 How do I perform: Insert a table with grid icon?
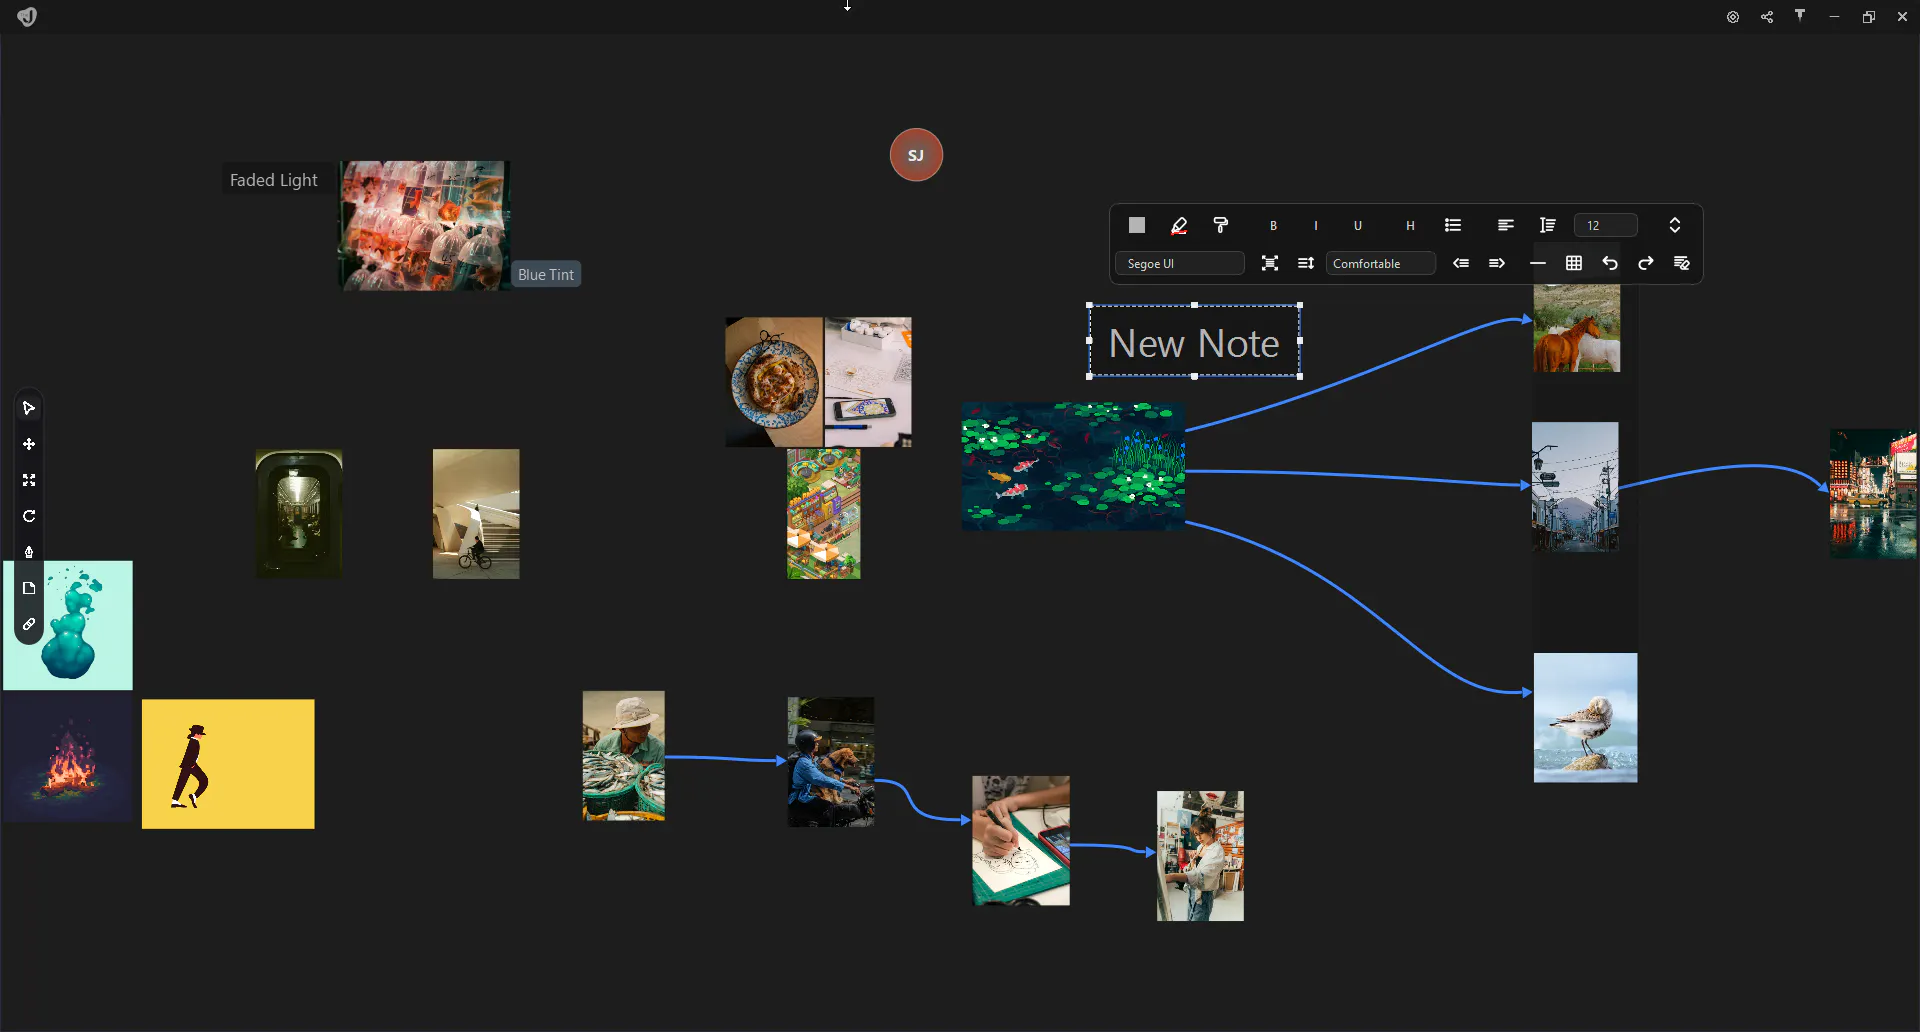1574,263
